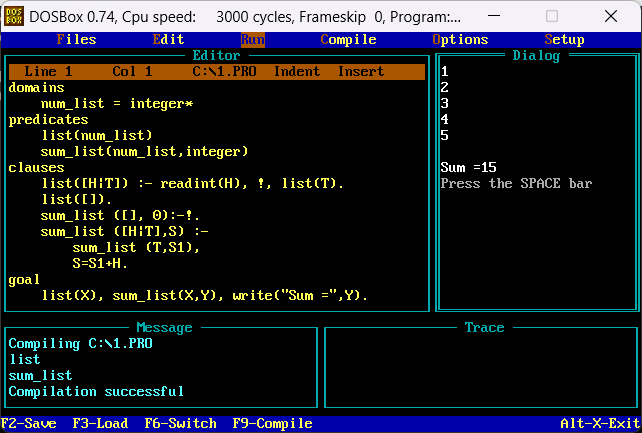Image resolution: width=642 pixels, height=433 pixels.
Task: Click Alt-X-Exit in the status bar
Action: 600,424
